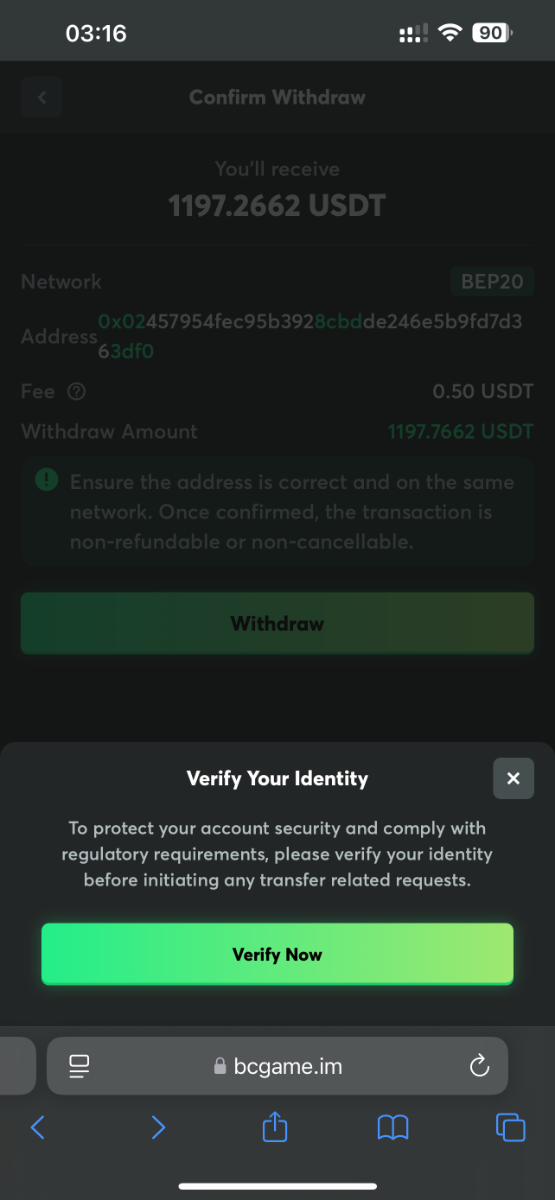This screenshot has width=555, height=1200.
Task: Reload the page with the refresh icon
Action: coord(479,1066)
